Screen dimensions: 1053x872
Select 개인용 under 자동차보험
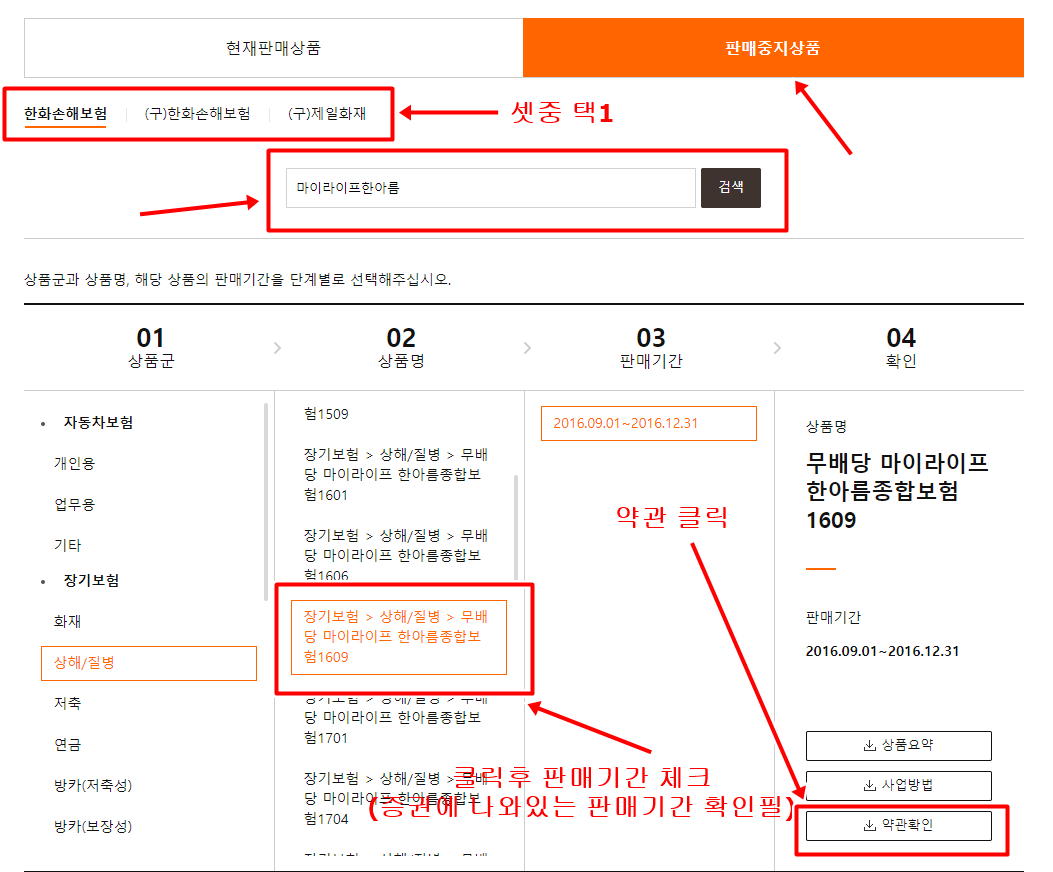tap(75, 463)
